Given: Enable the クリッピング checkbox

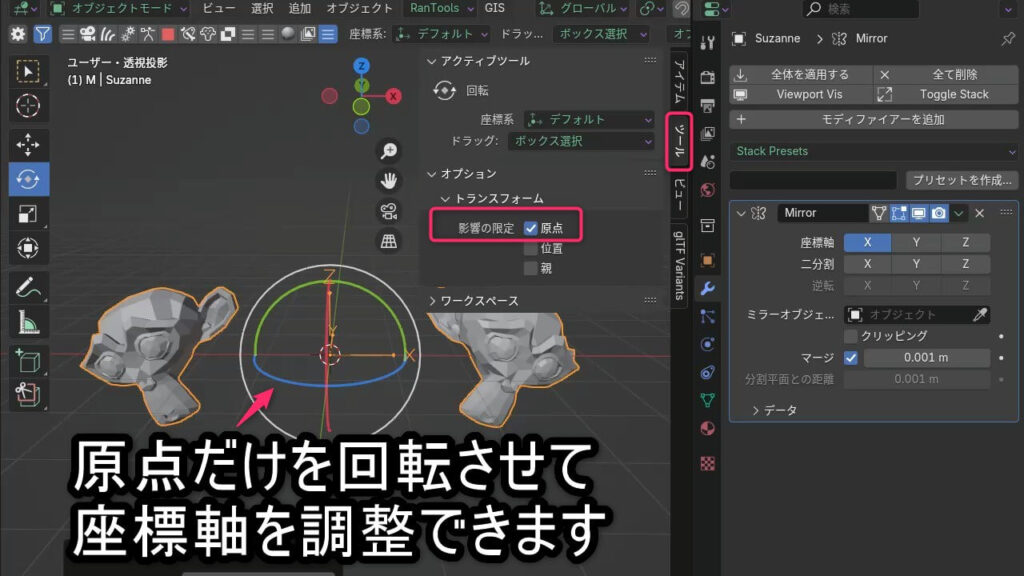Looking at the screenshot, I should pos(851,336).
